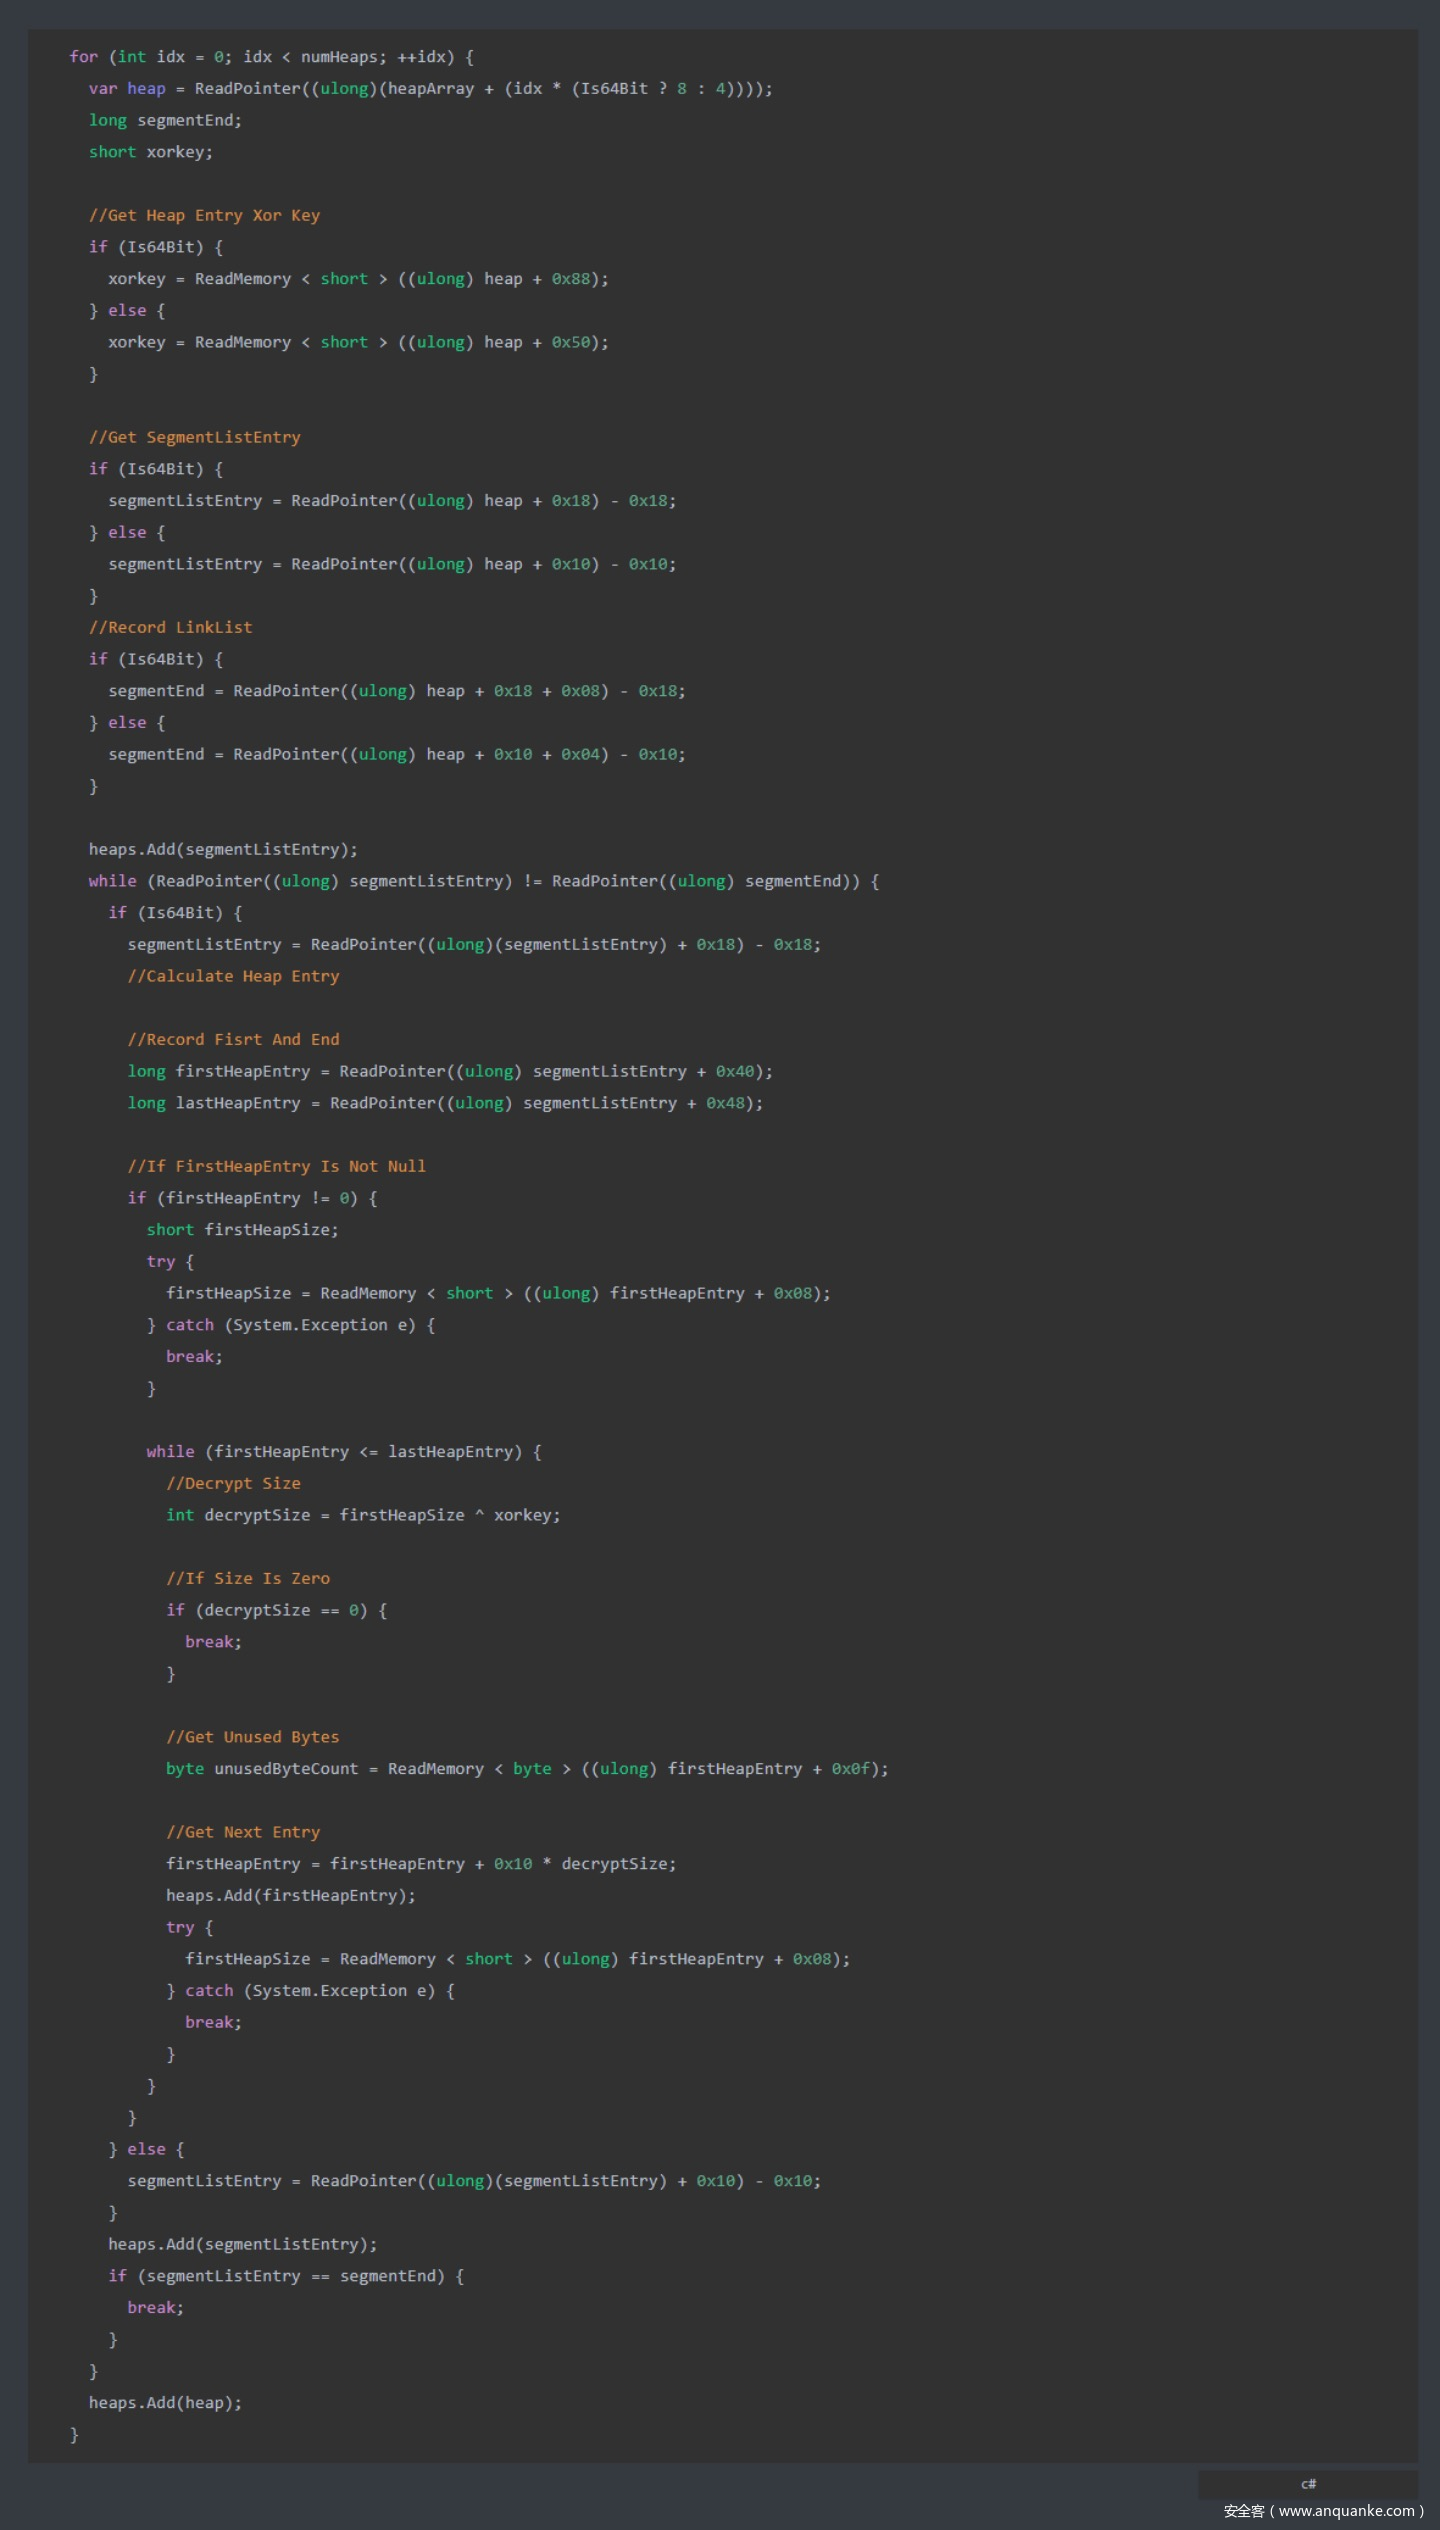Click the "//Record LinkList" comment
The height and width of the screenshot is (2530, 1440).
click(x=170, y=628)
